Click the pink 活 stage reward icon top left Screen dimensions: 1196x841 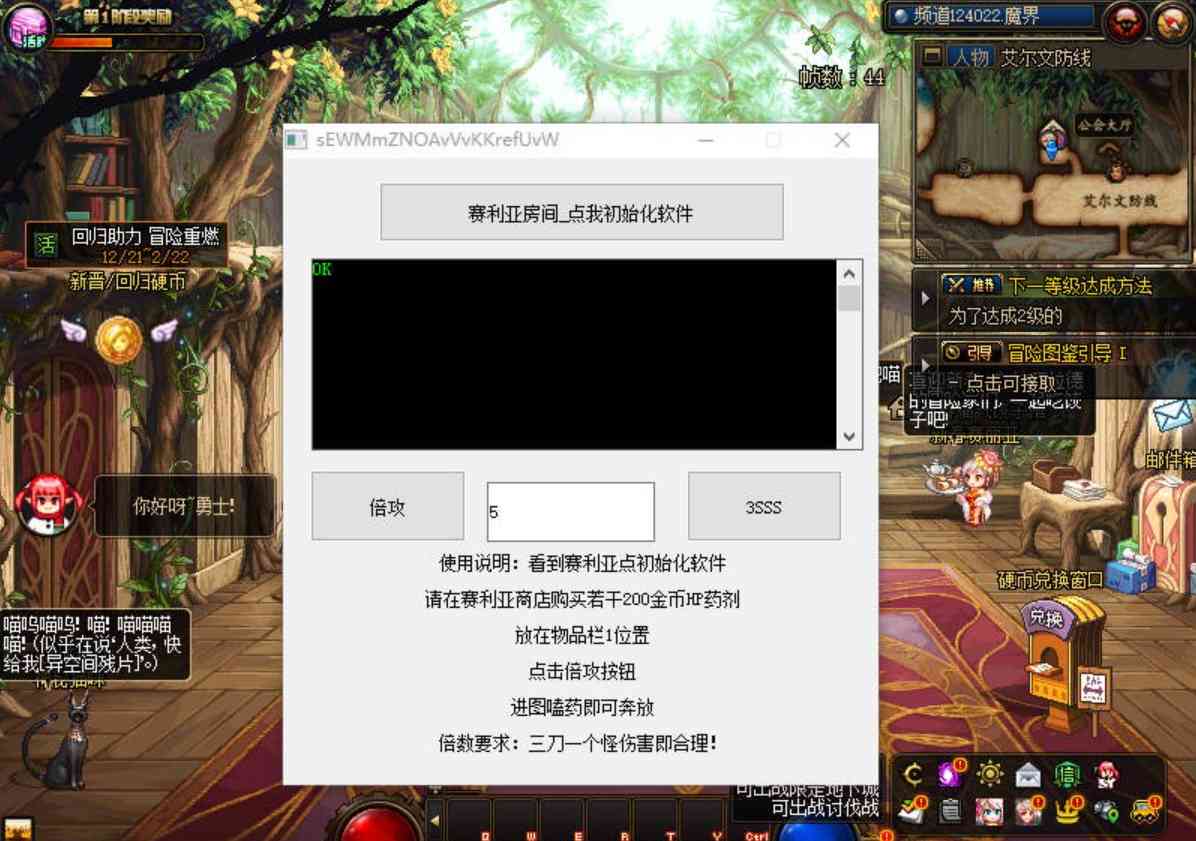click(x=27, y=26)
